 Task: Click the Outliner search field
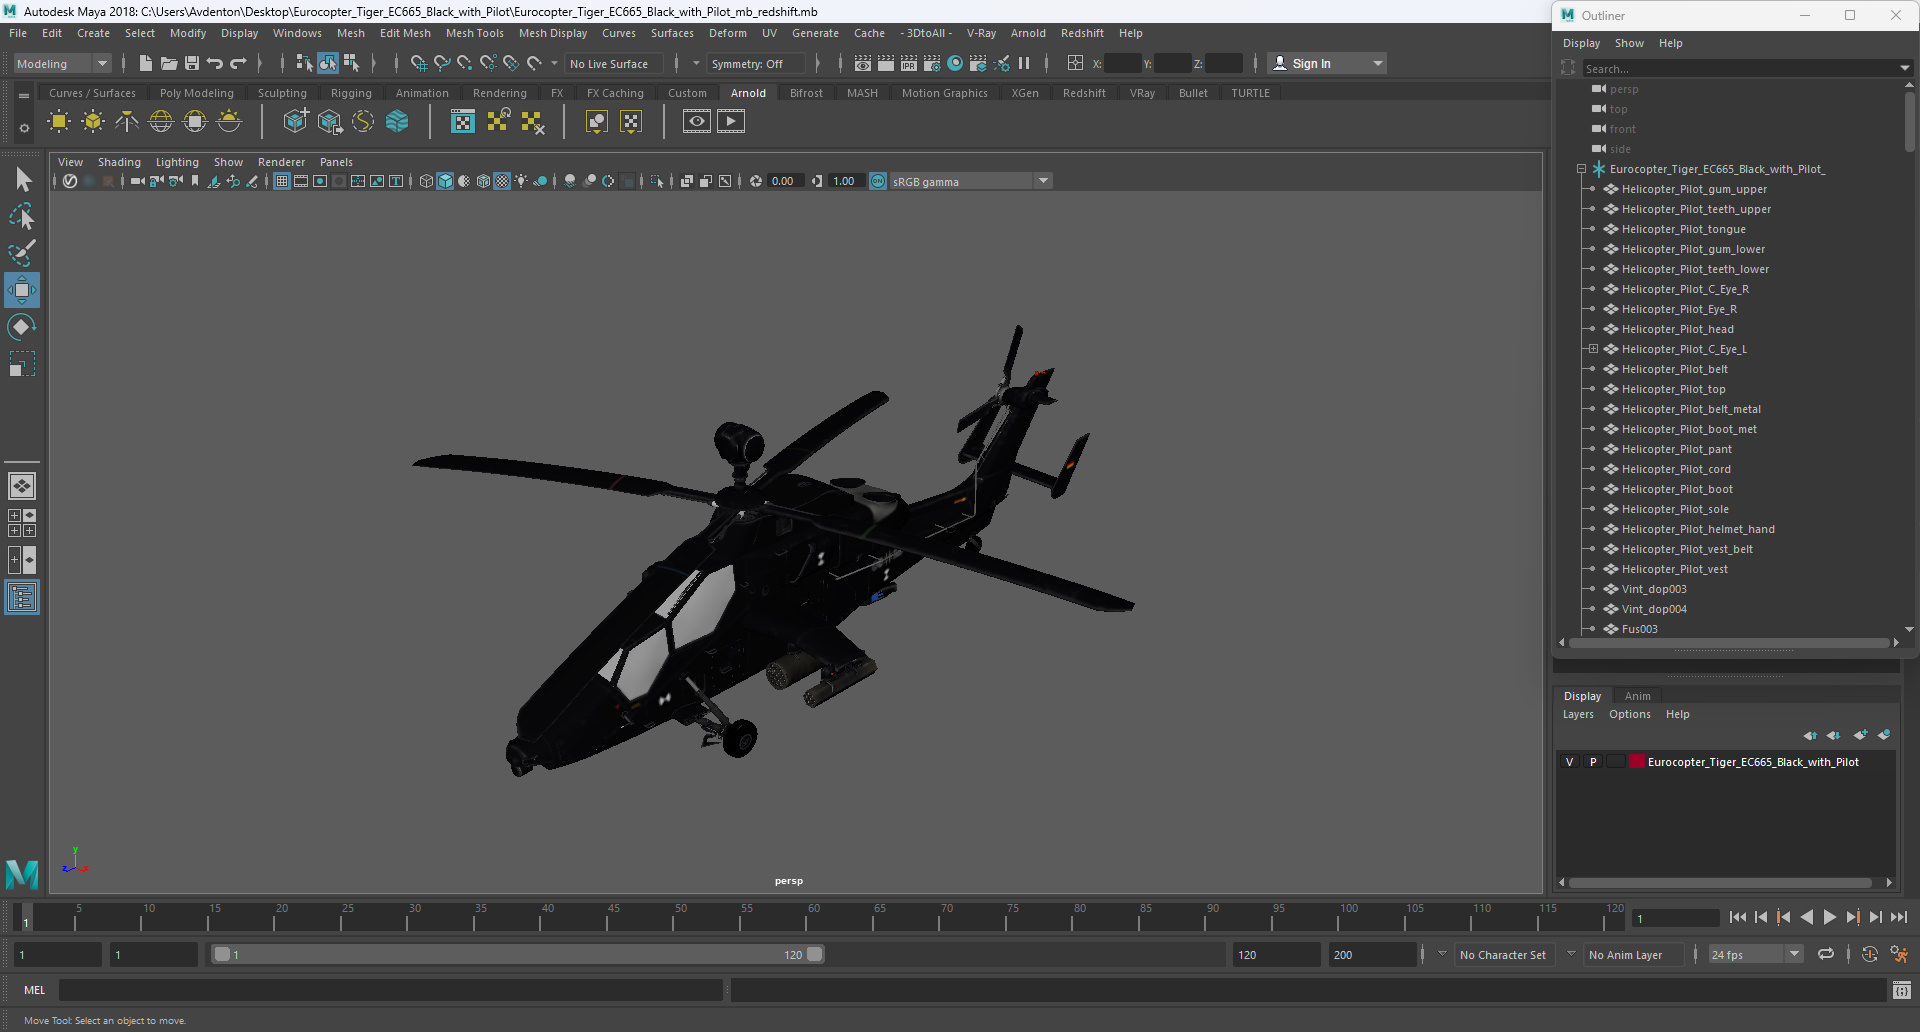click(x=1739, y=68)
